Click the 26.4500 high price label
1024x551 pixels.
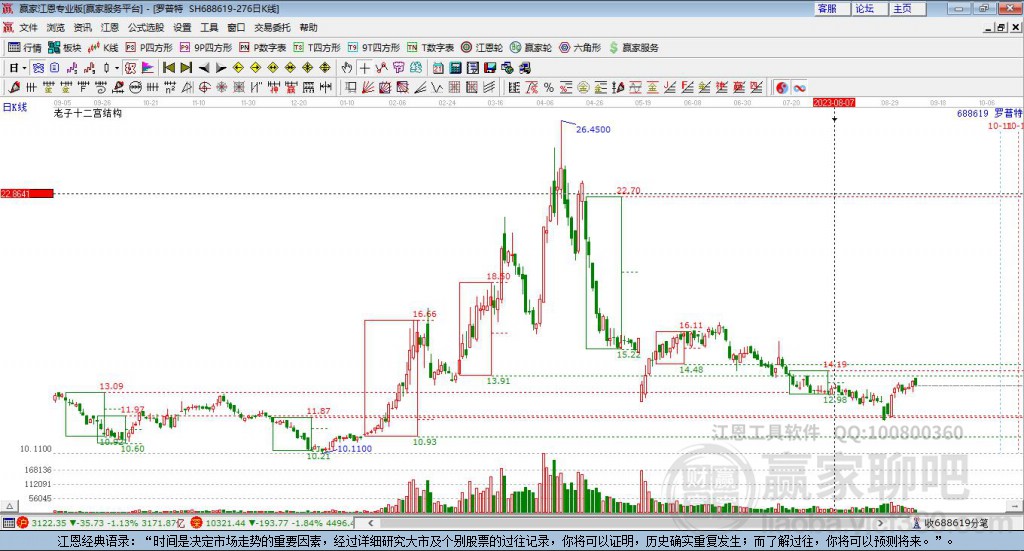pyautogui.click(x=593, y=129)
